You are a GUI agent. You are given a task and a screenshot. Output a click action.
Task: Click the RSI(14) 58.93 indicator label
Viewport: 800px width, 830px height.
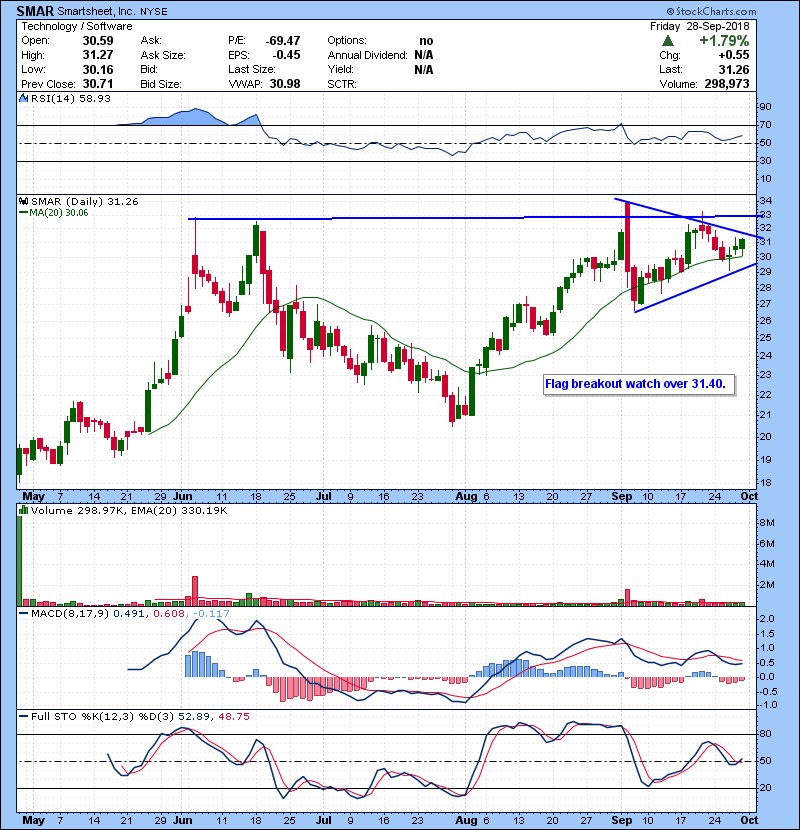click(71, 98)
